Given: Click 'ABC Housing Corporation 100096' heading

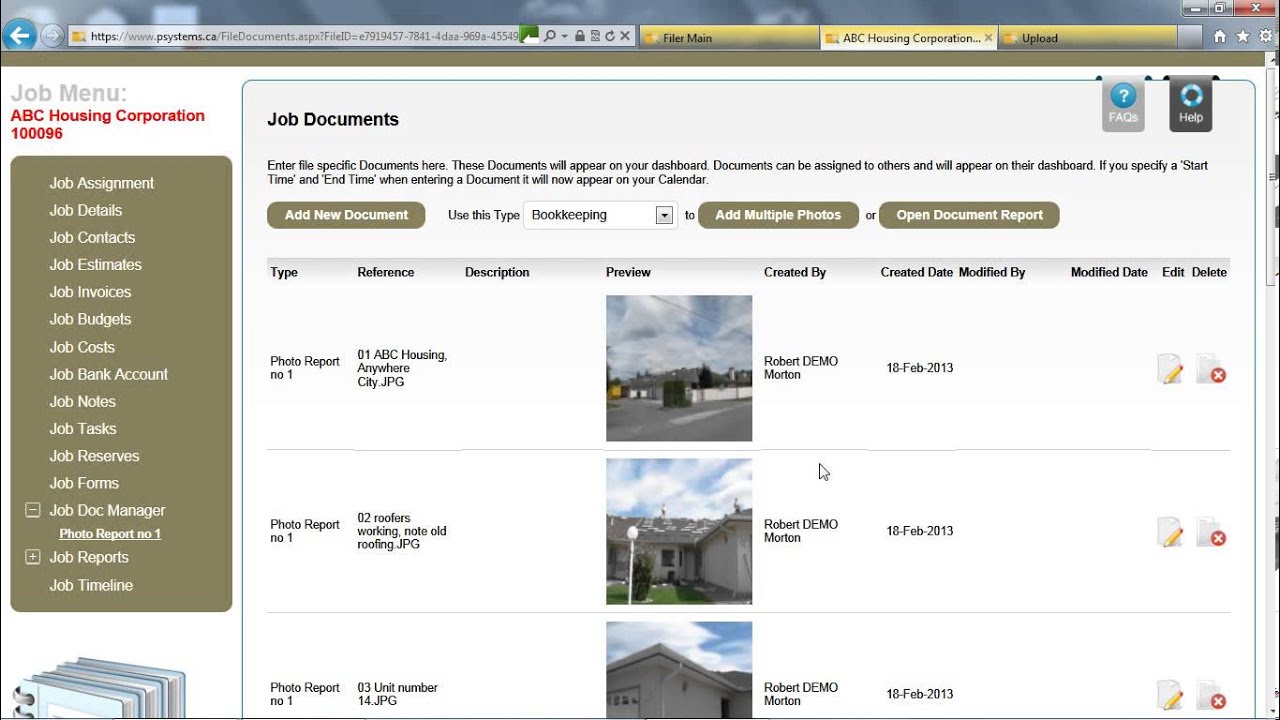Looking at the screenshot, I should (x=108, y=124).
